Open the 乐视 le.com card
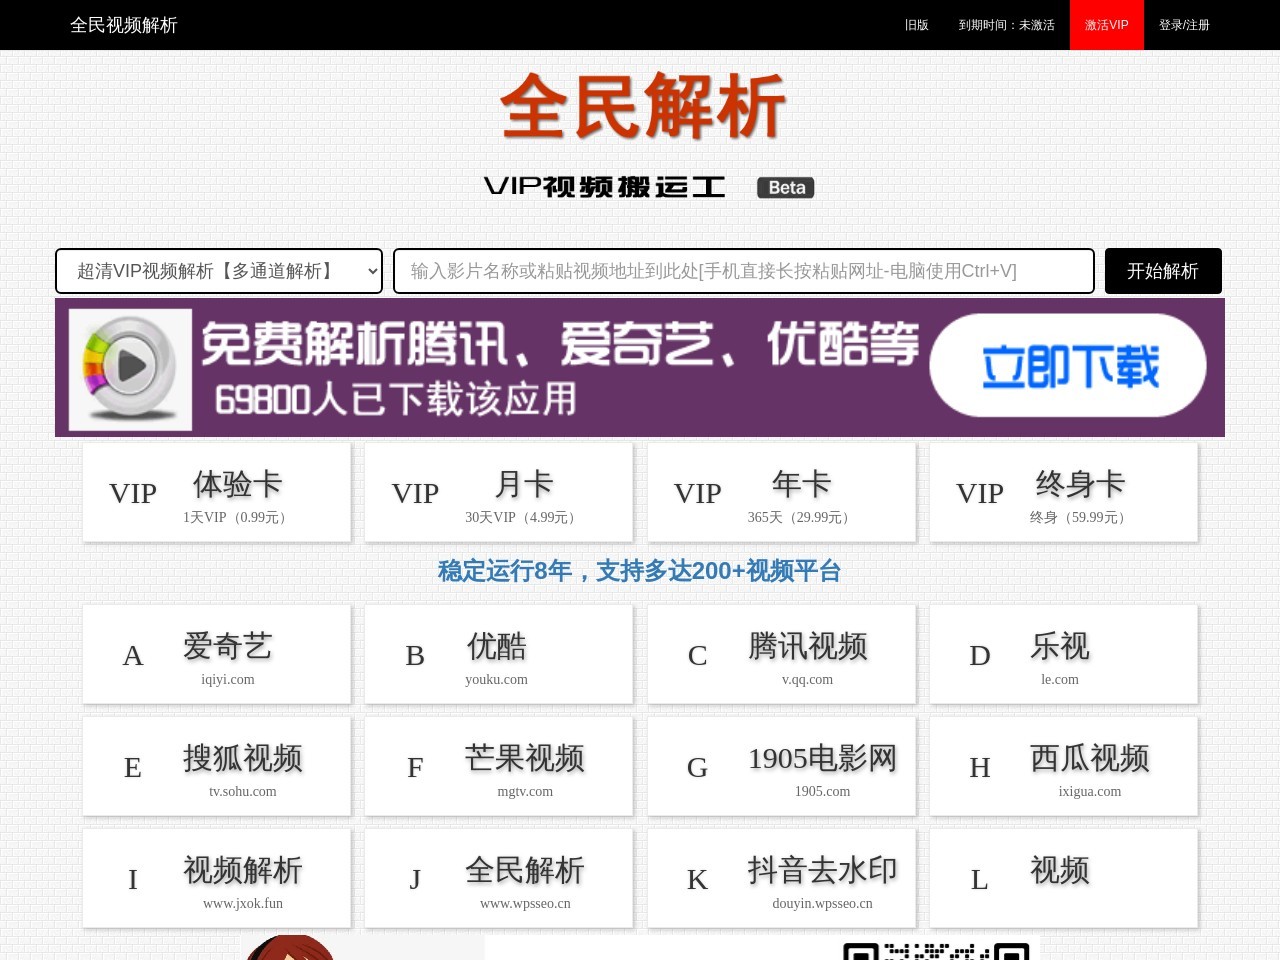This screenshot has height=960, width=1280. (1064, 655)
